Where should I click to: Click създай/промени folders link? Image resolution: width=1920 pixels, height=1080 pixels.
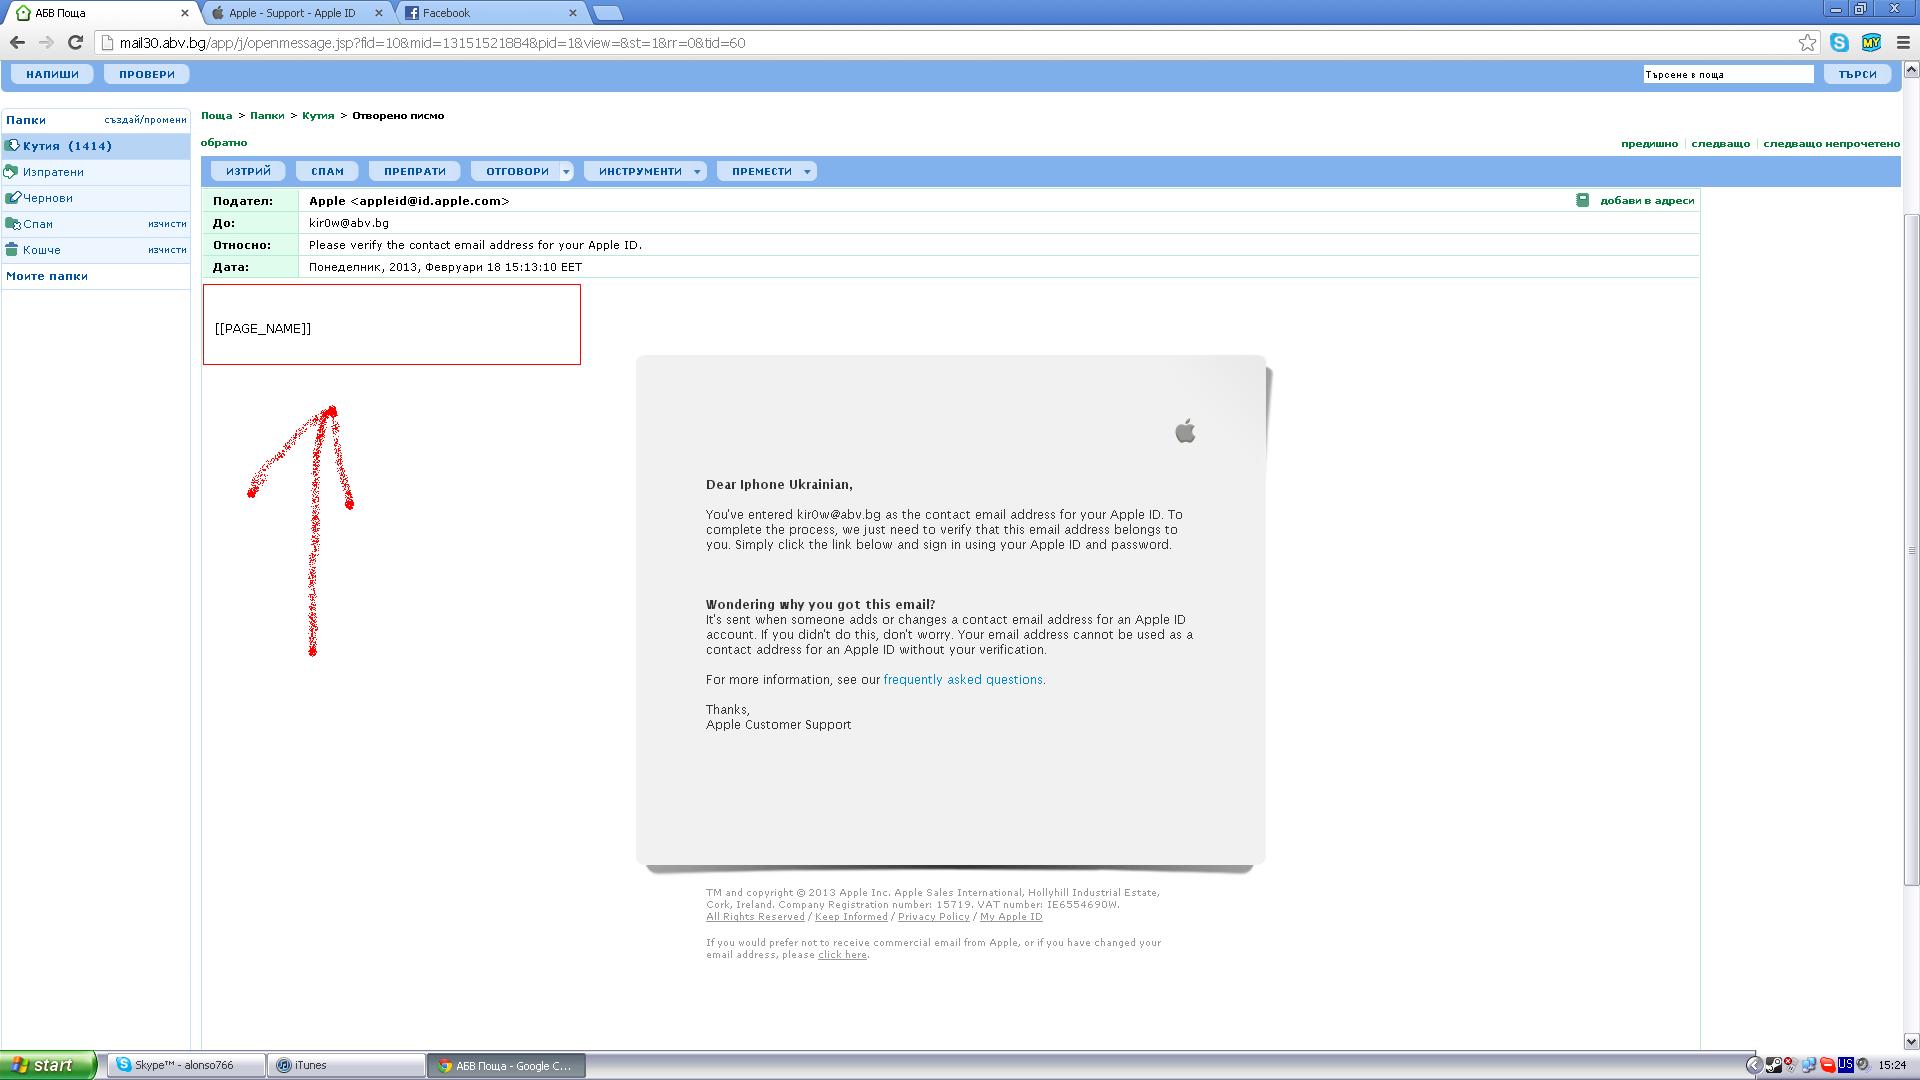pos(145,119)
